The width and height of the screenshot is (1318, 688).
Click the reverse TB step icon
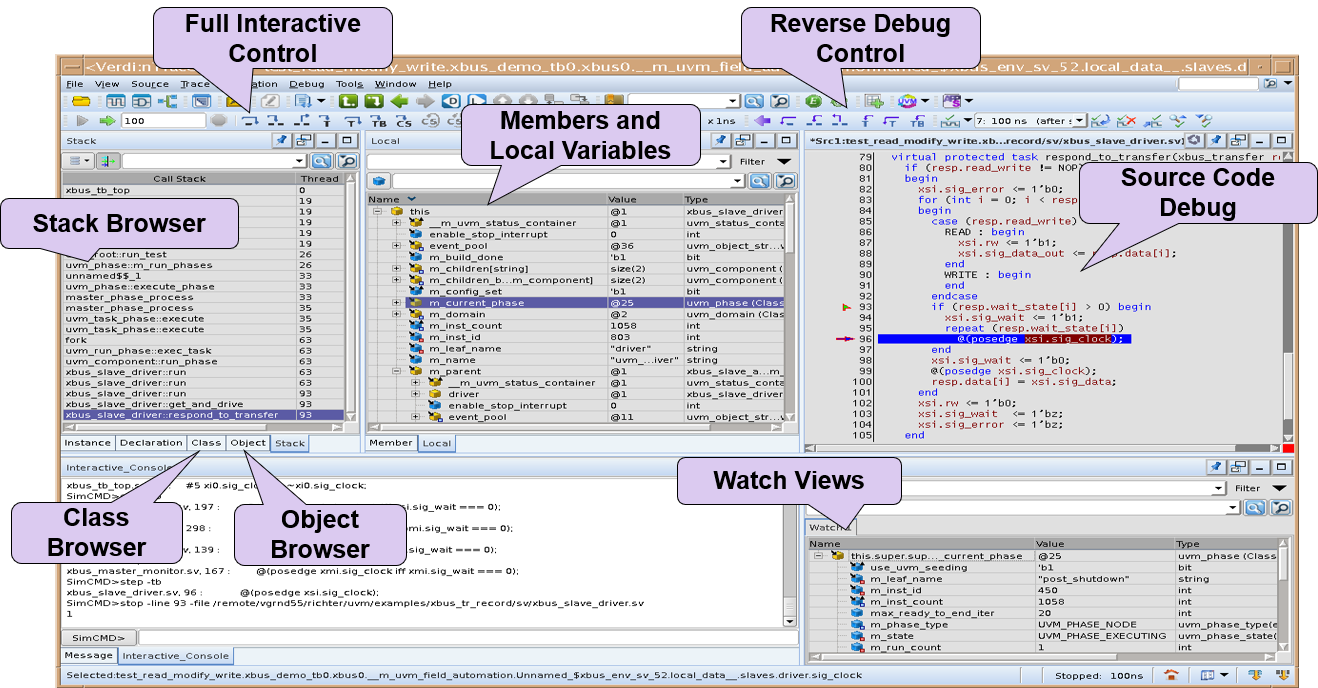(918, 121)
